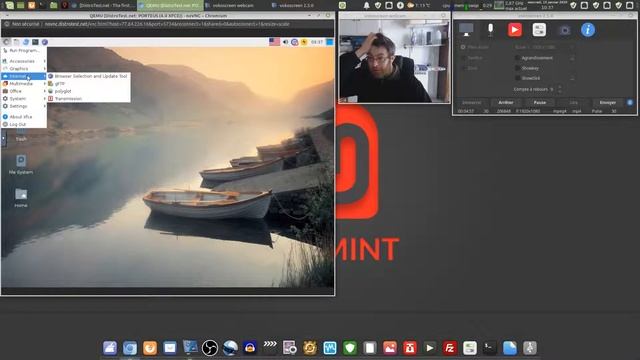Viewport: 640px width, 360px height.
Task: Open the red video player tab in vokoscreen
Action: [515, 30]
